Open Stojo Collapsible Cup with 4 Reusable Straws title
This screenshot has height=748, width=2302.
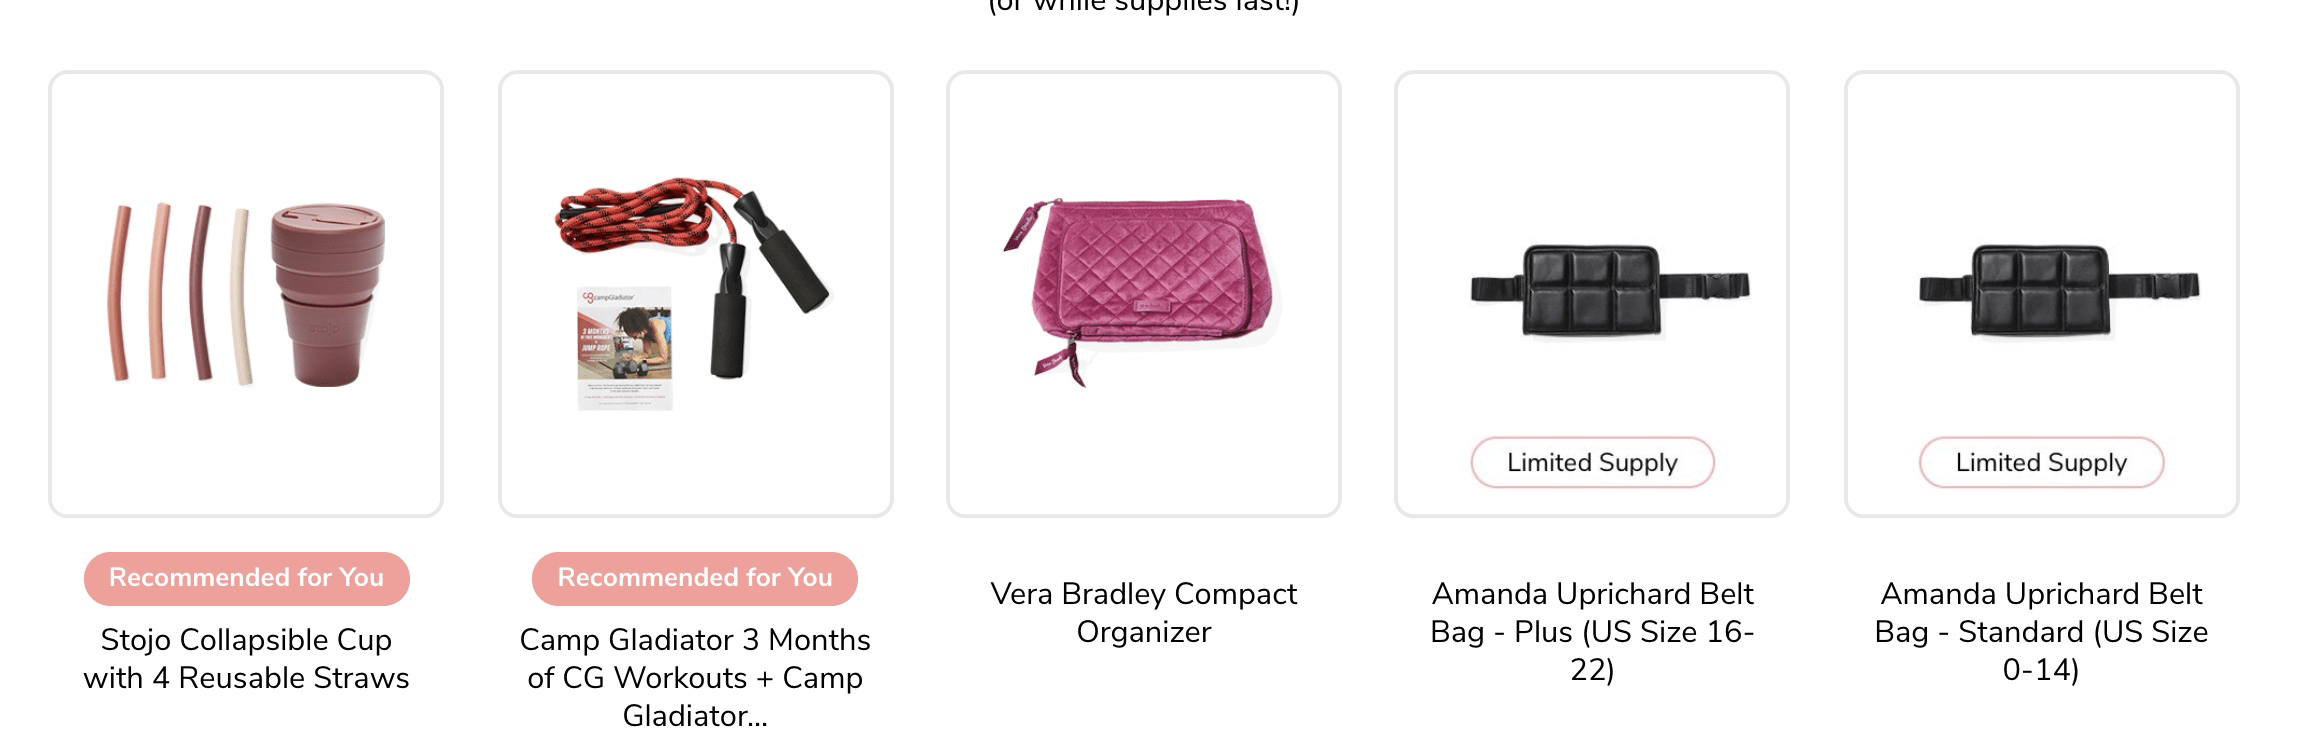tap(246, 659)
